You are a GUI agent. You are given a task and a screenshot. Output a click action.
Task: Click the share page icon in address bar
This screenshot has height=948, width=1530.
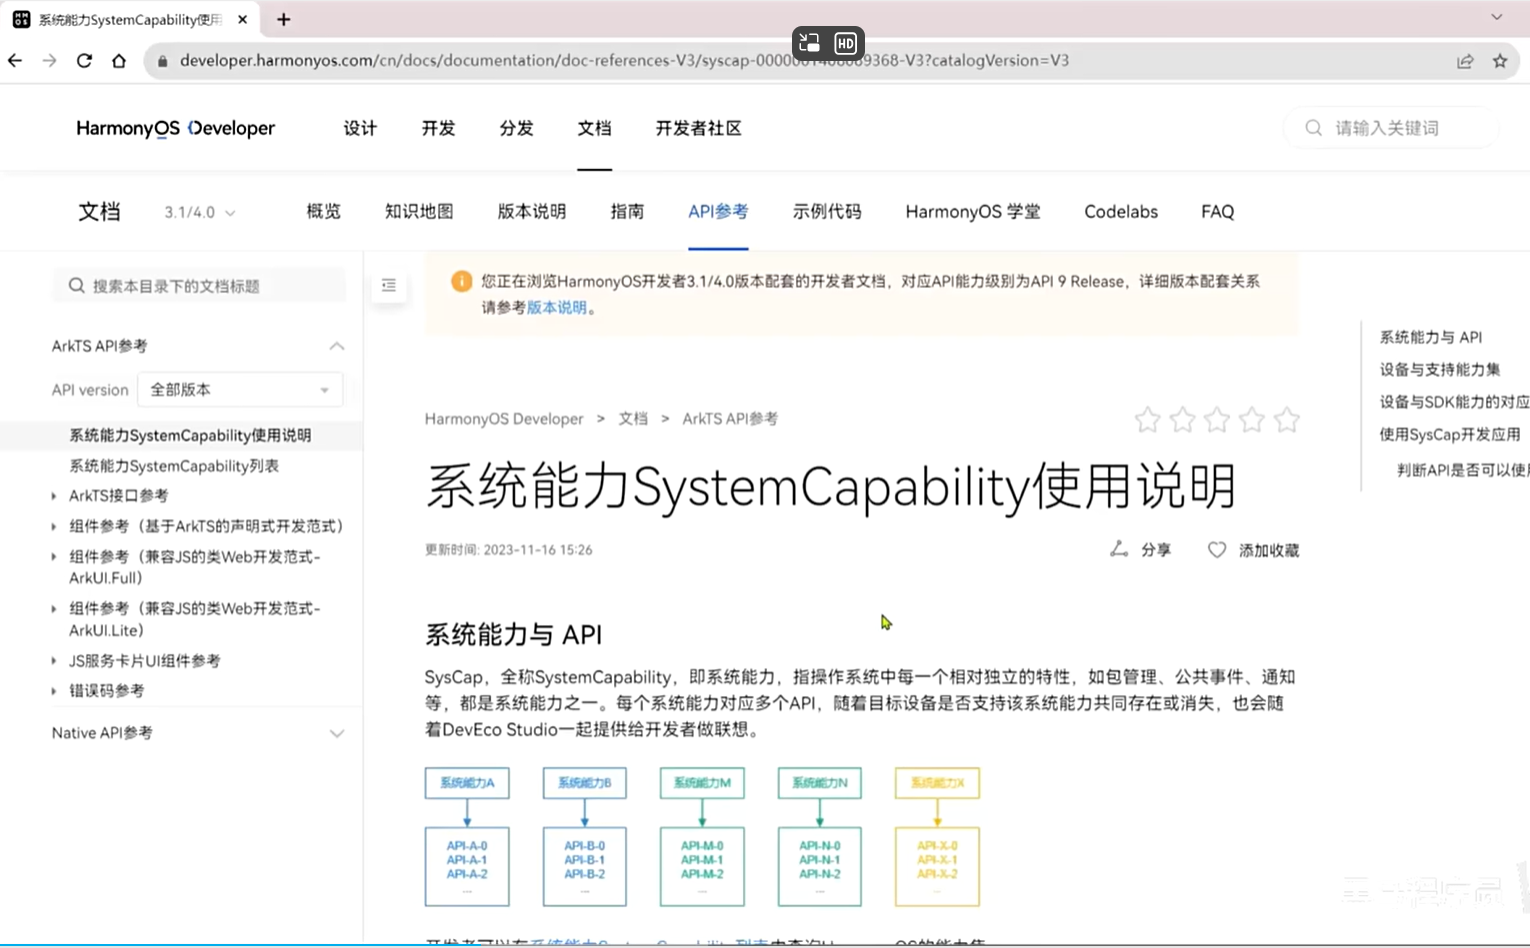point(1465,61)
